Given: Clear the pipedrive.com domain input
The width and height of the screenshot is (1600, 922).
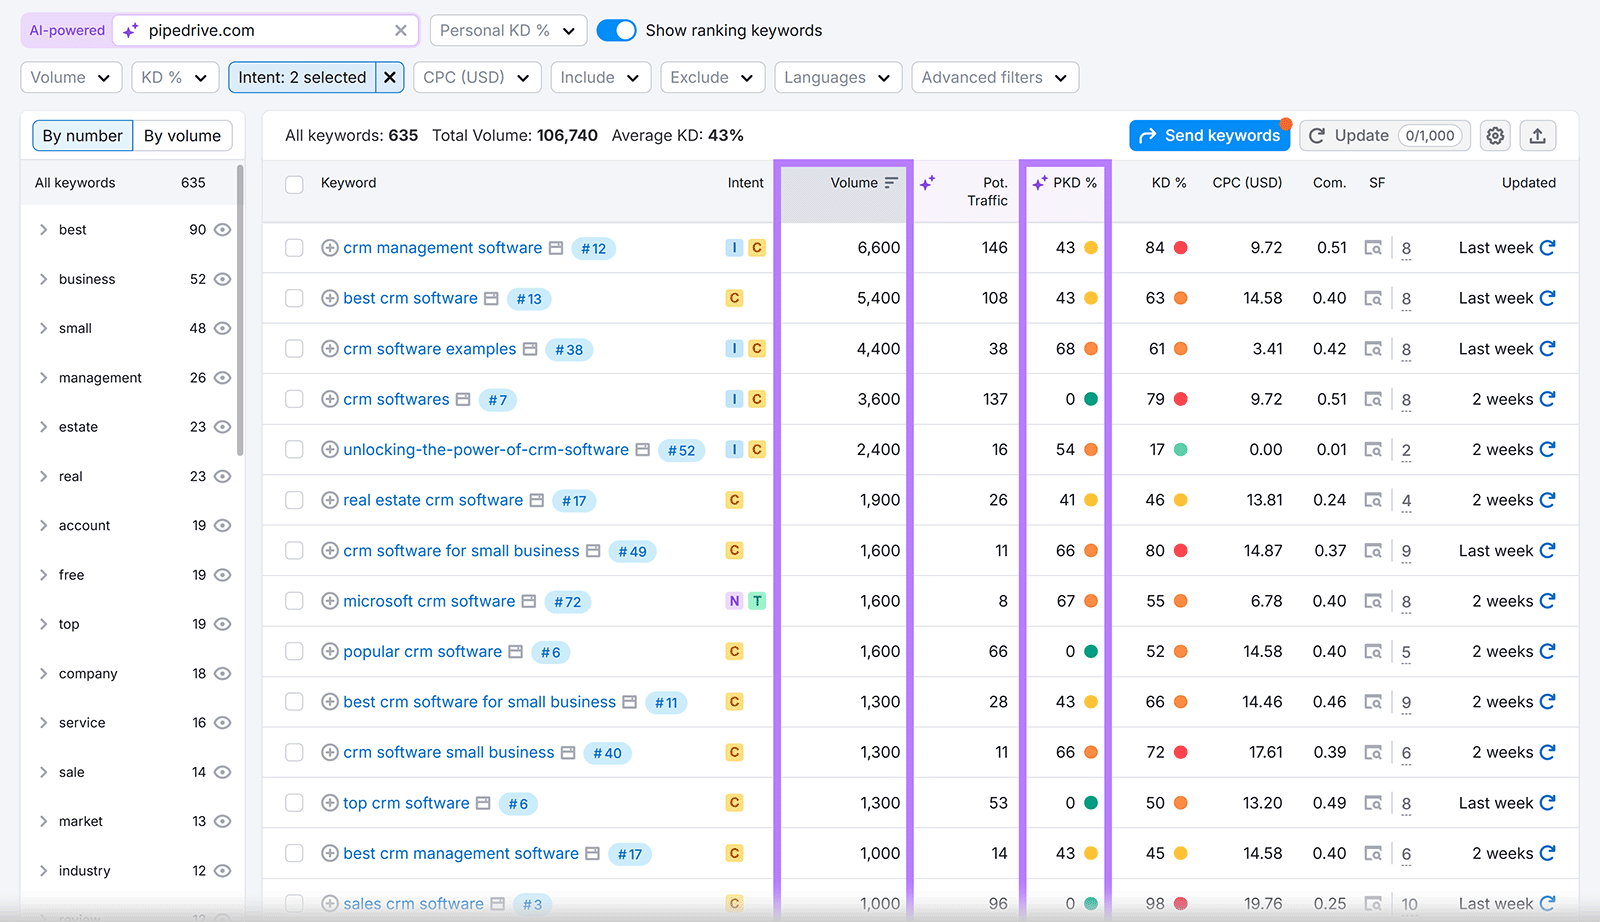Looking at the screenshot, I should (x=401, y=31).
